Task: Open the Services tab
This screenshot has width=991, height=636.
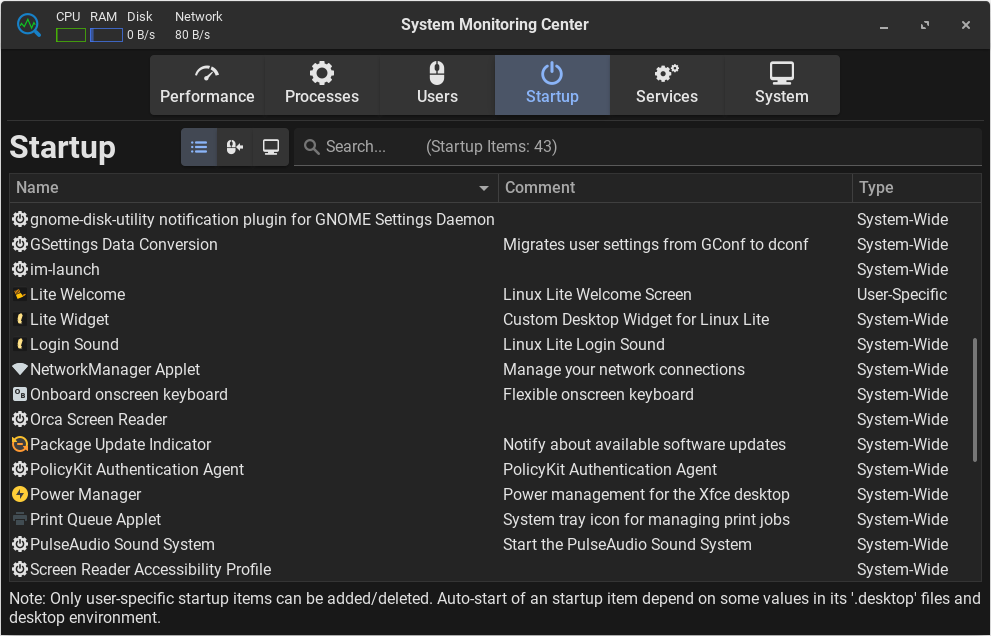Action: click(667, 85)
